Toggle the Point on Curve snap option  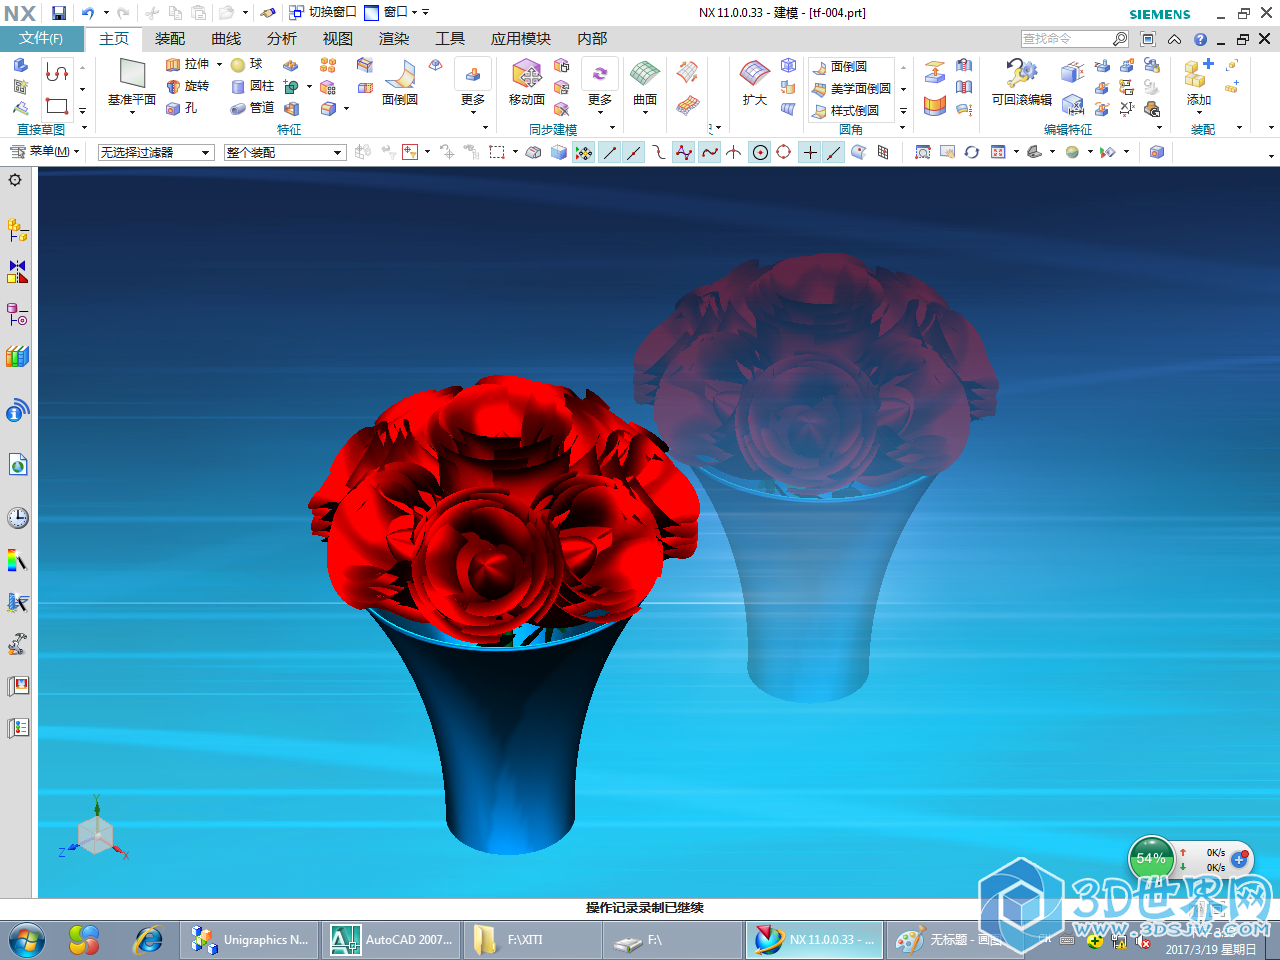pyautogui.click(x=834, y=152)
